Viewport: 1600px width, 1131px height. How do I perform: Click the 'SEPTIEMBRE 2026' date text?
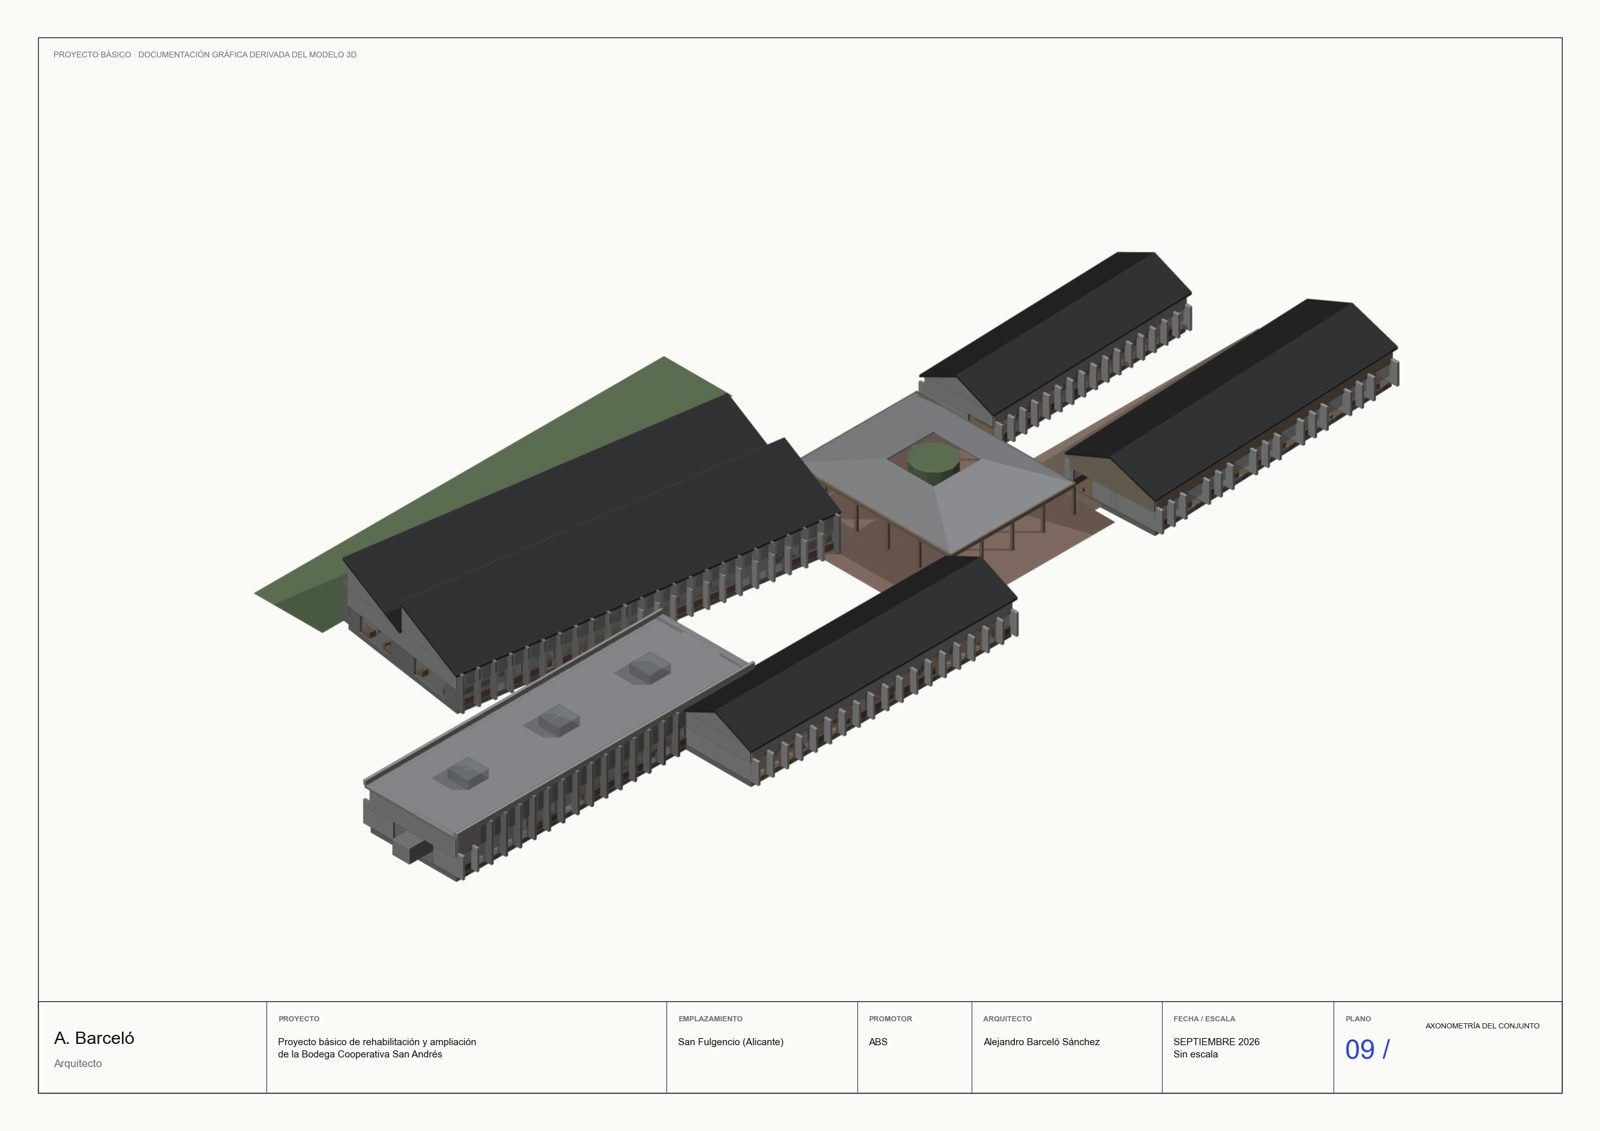click(1216, 1042)
